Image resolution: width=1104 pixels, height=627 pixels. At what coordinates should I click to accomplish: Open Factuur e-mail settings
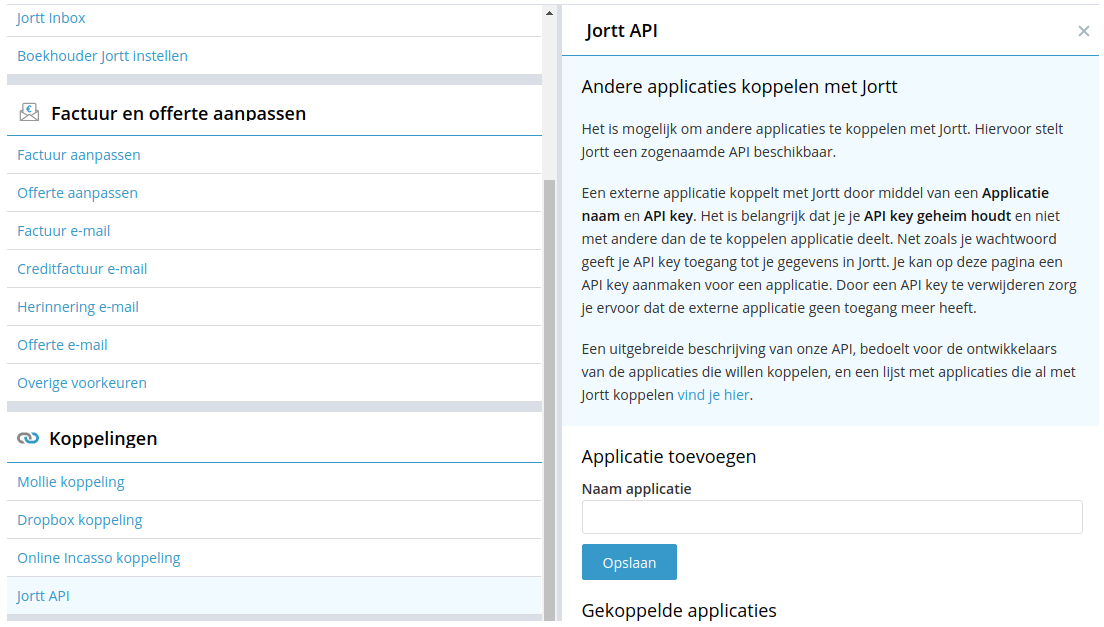63,231
